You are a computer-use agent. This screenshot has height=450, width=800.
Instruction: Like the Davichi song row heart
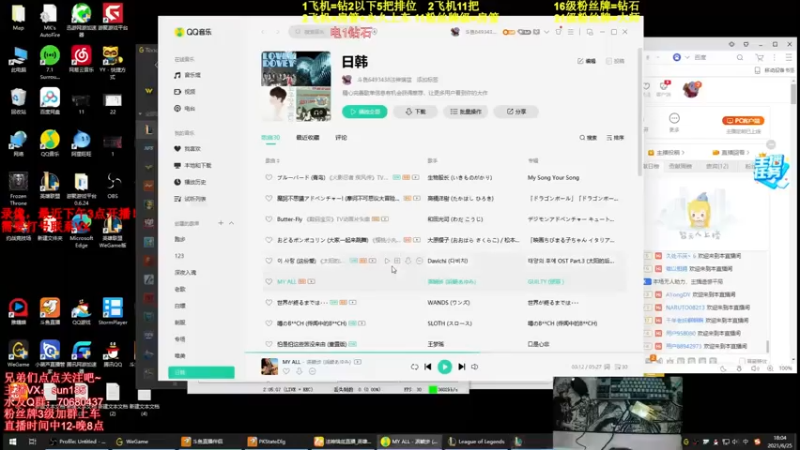click(269, 261)
